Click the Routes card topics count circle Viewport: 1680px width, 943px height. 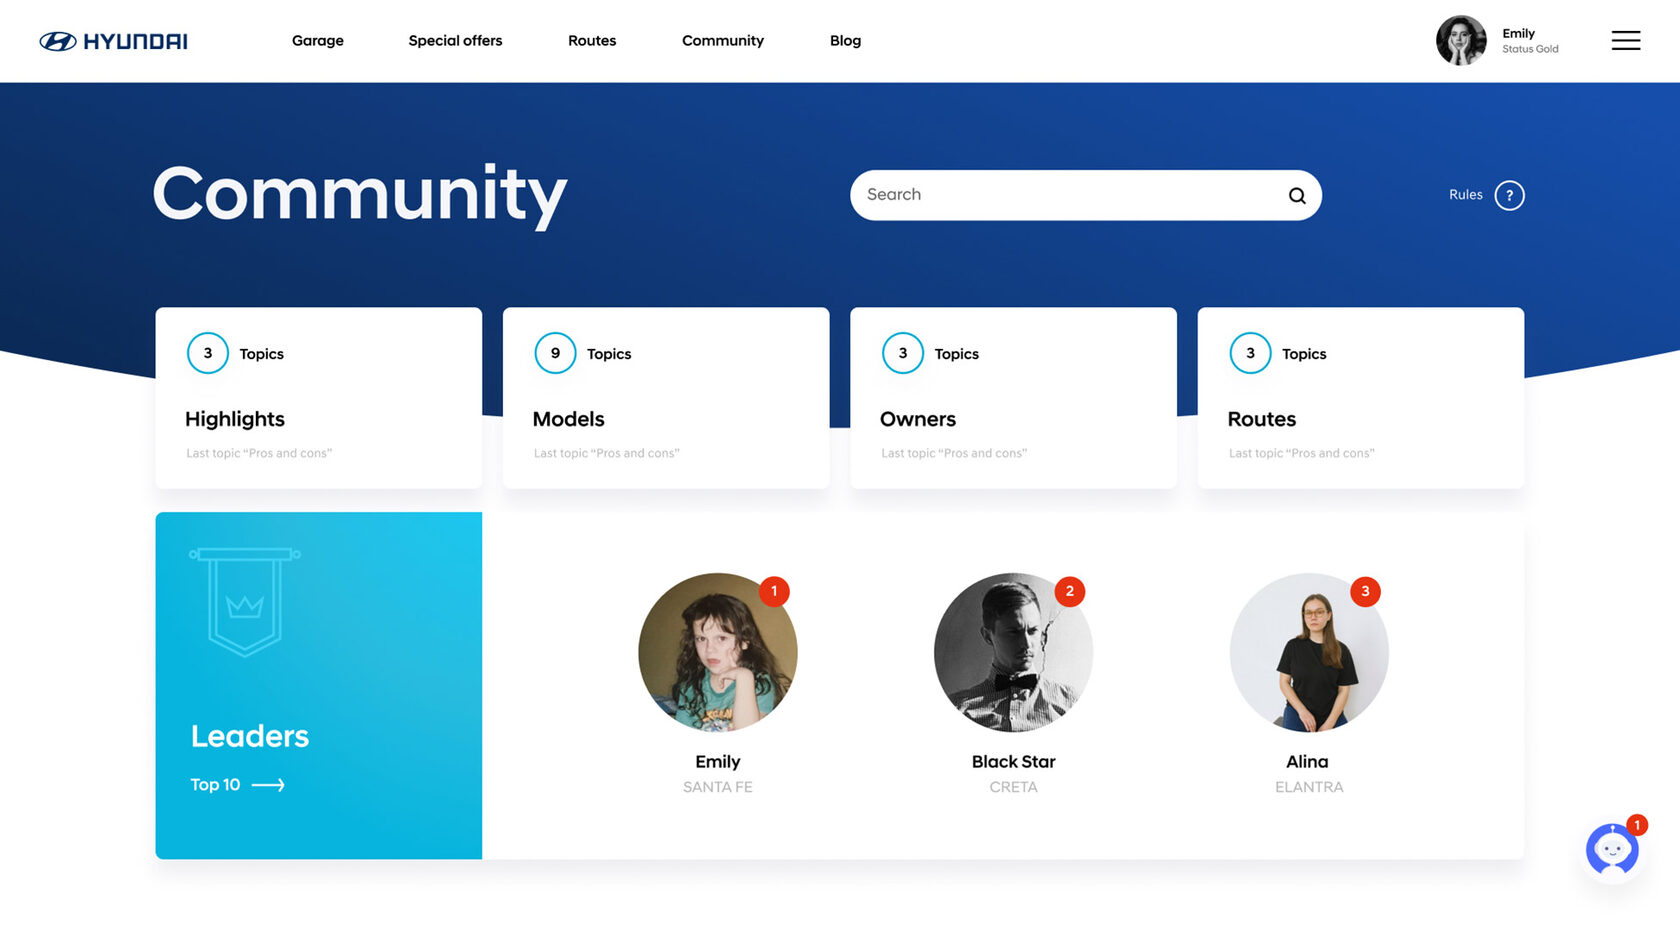point(1250,353)
